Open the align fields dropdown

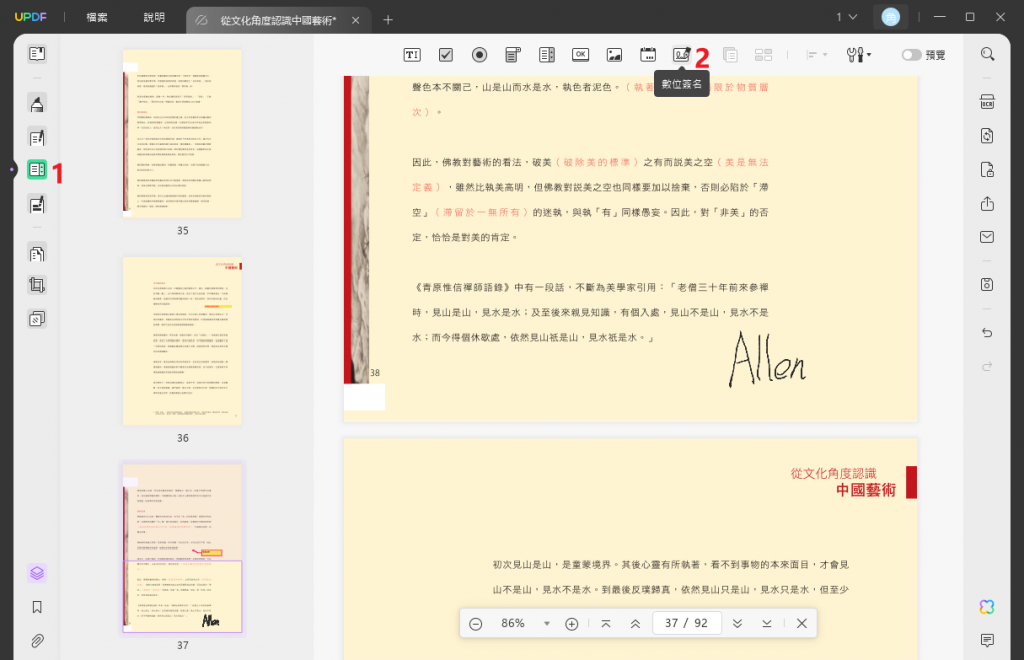pos(816,55)
